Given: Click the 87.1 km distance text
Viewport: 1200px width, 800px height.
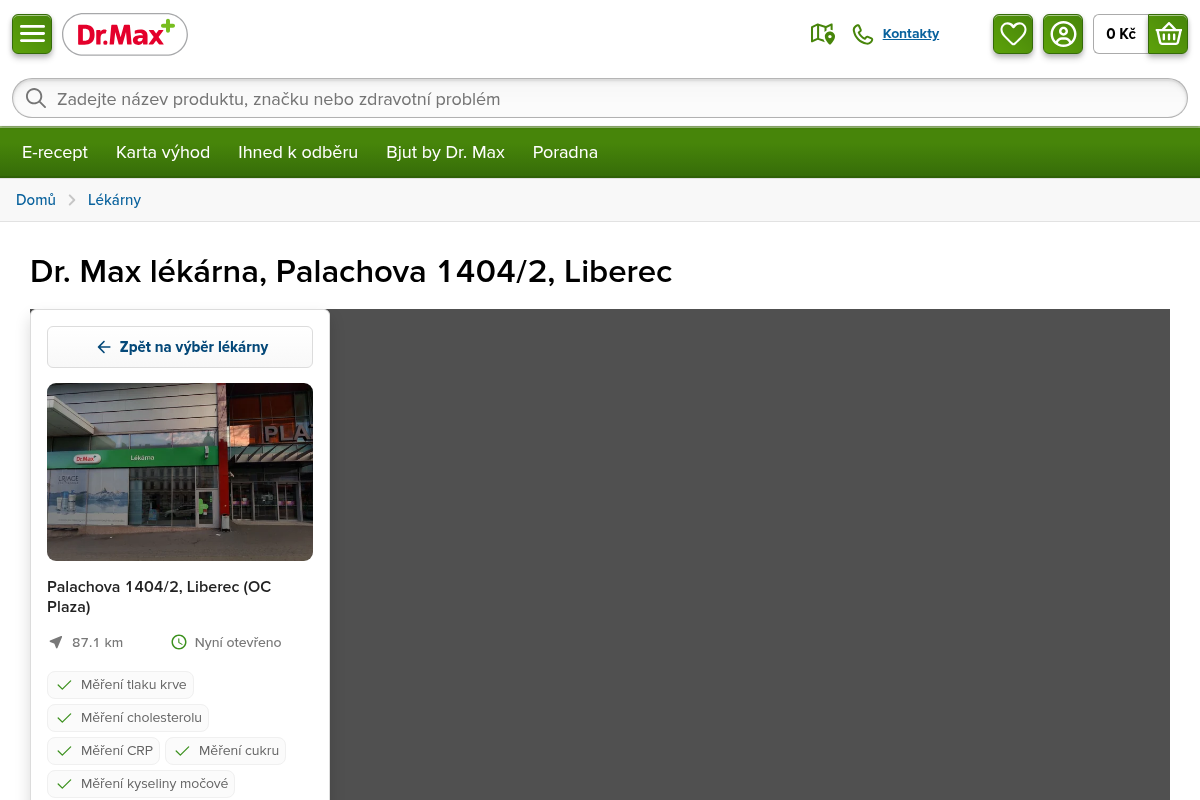Looking at the screenshot, I should pos(97,642).
